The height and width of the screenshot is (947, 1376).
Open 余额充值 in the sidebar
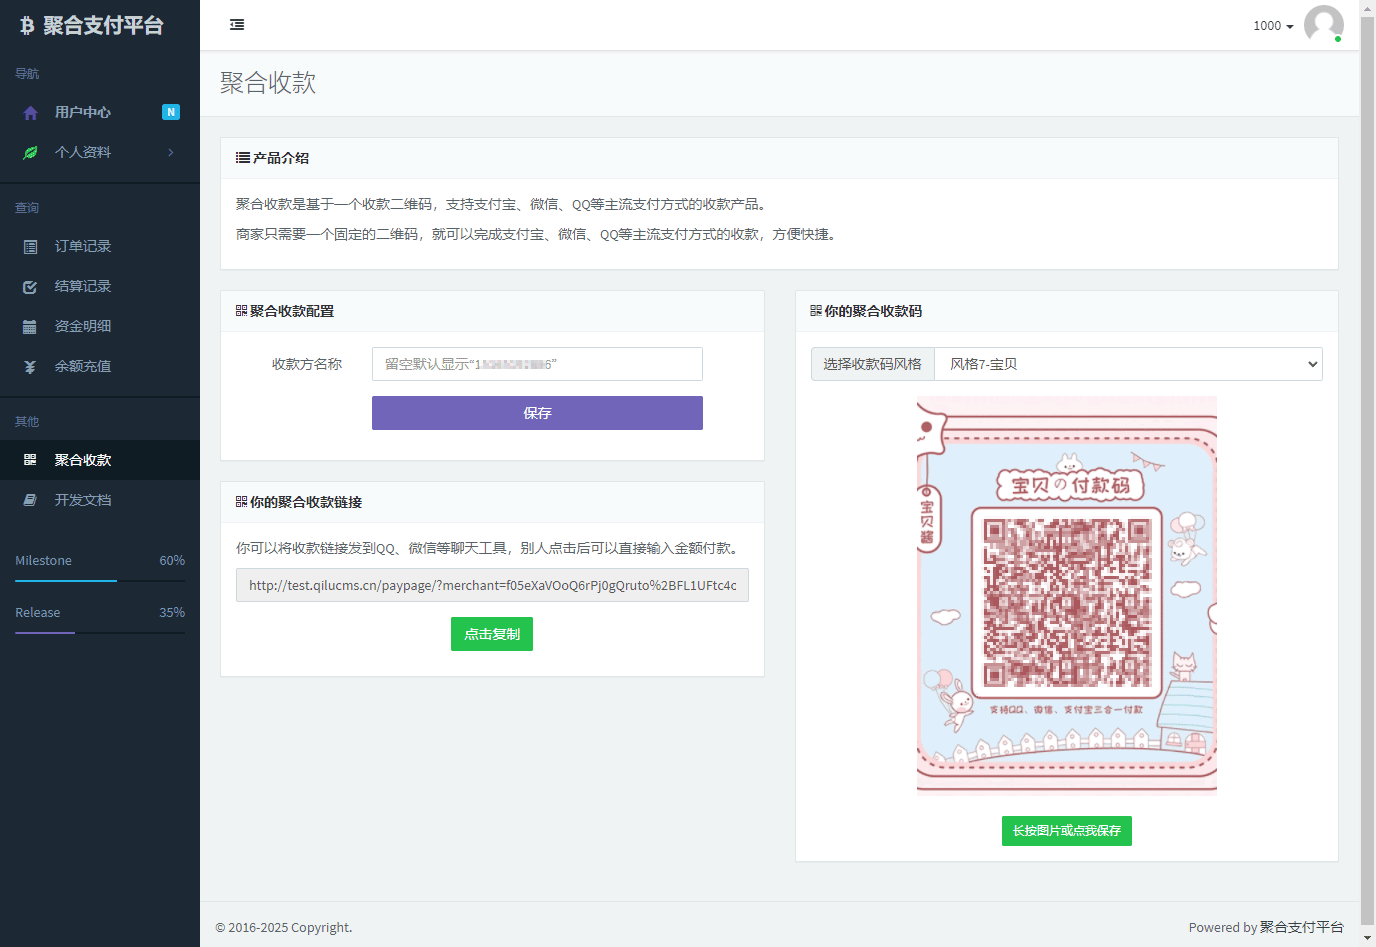click(x=100, y=366)
